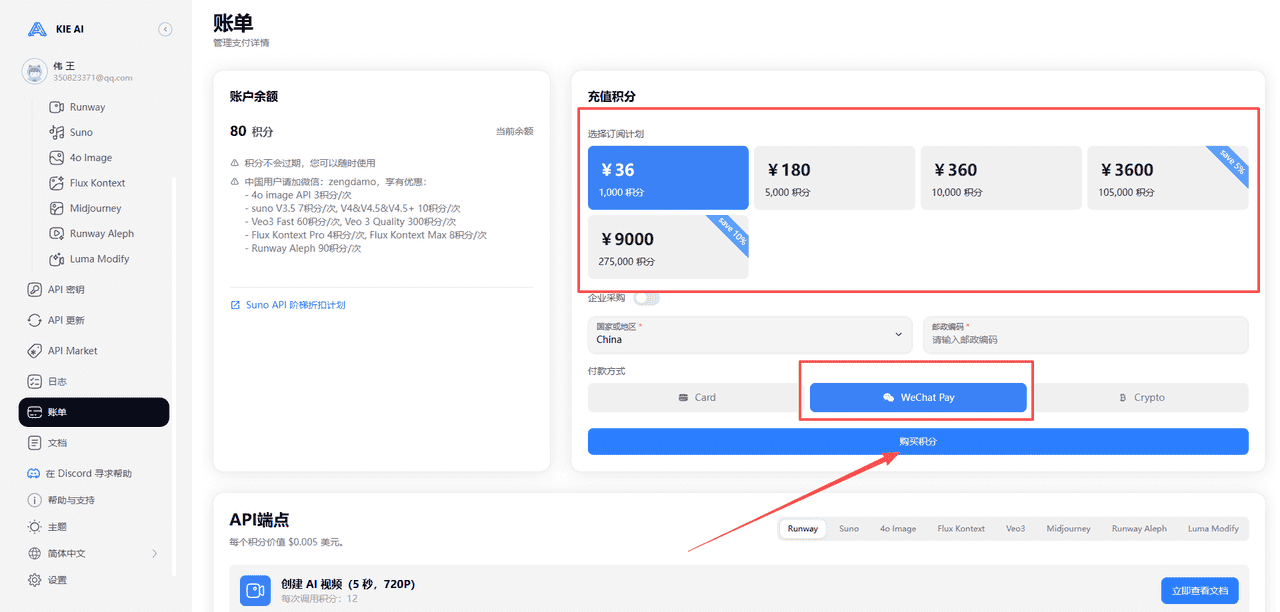
Task: Open 设置 via its gear icon
Action: (x=34, y=580)
